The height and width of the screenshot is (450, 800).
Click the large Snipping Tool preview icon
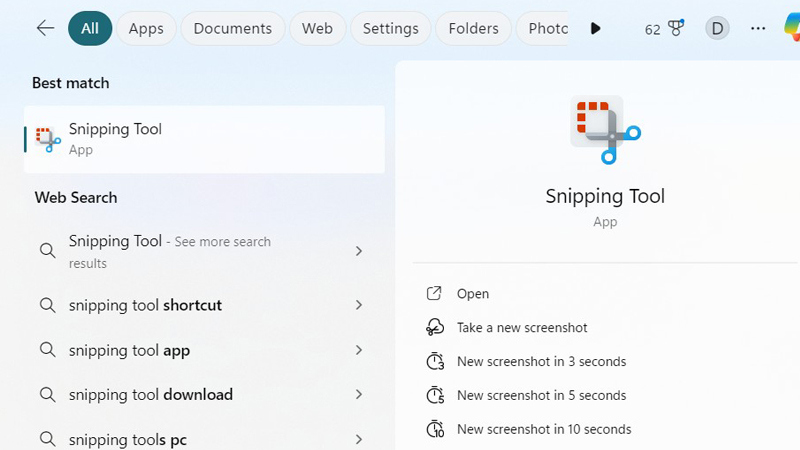[x=605, y=130]
